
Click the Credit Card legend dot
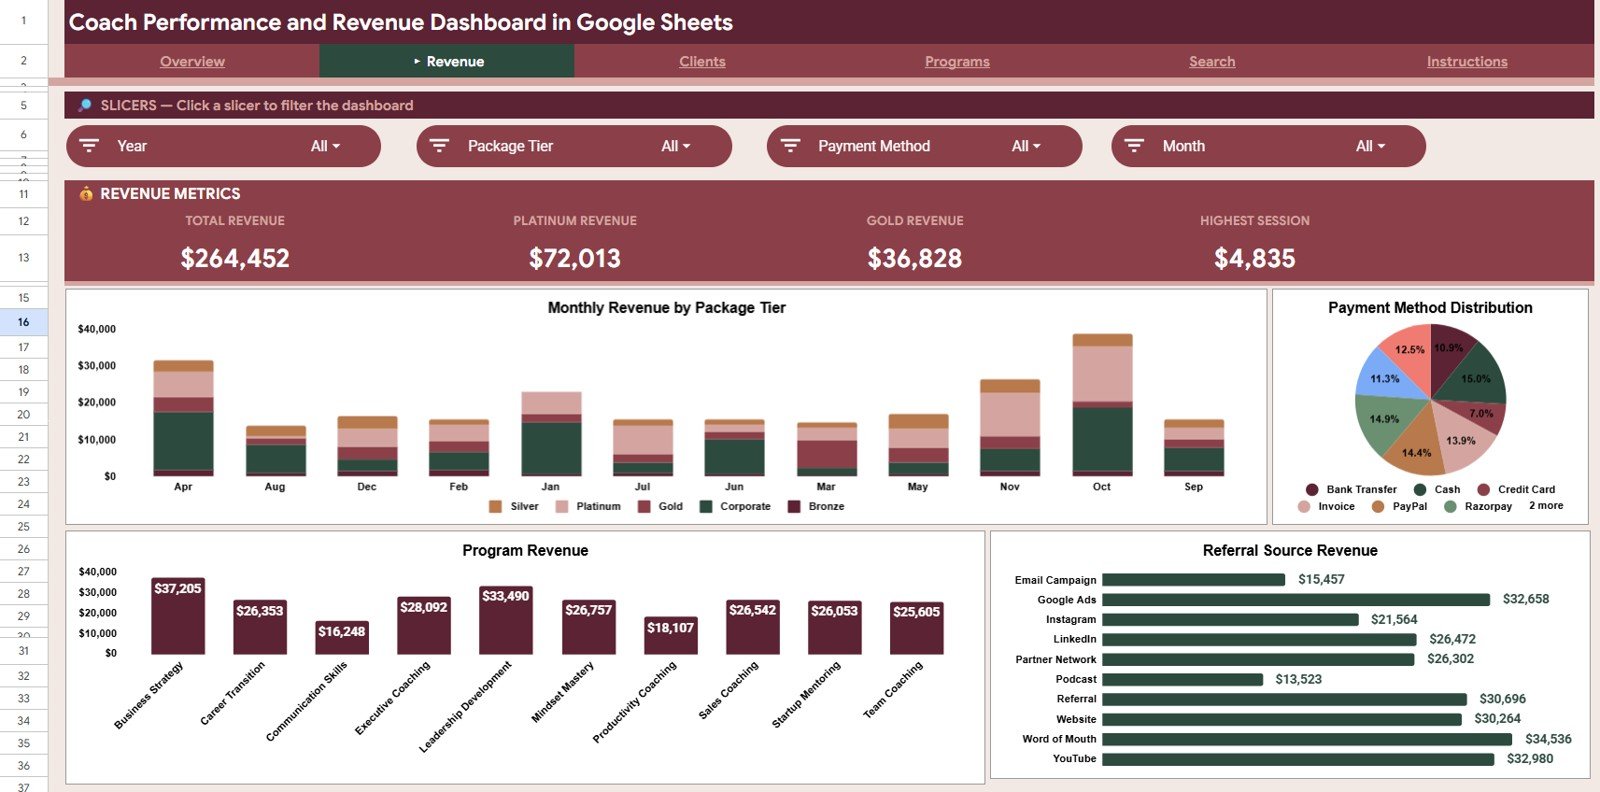pyautogui.click(x=1484, y=490)
